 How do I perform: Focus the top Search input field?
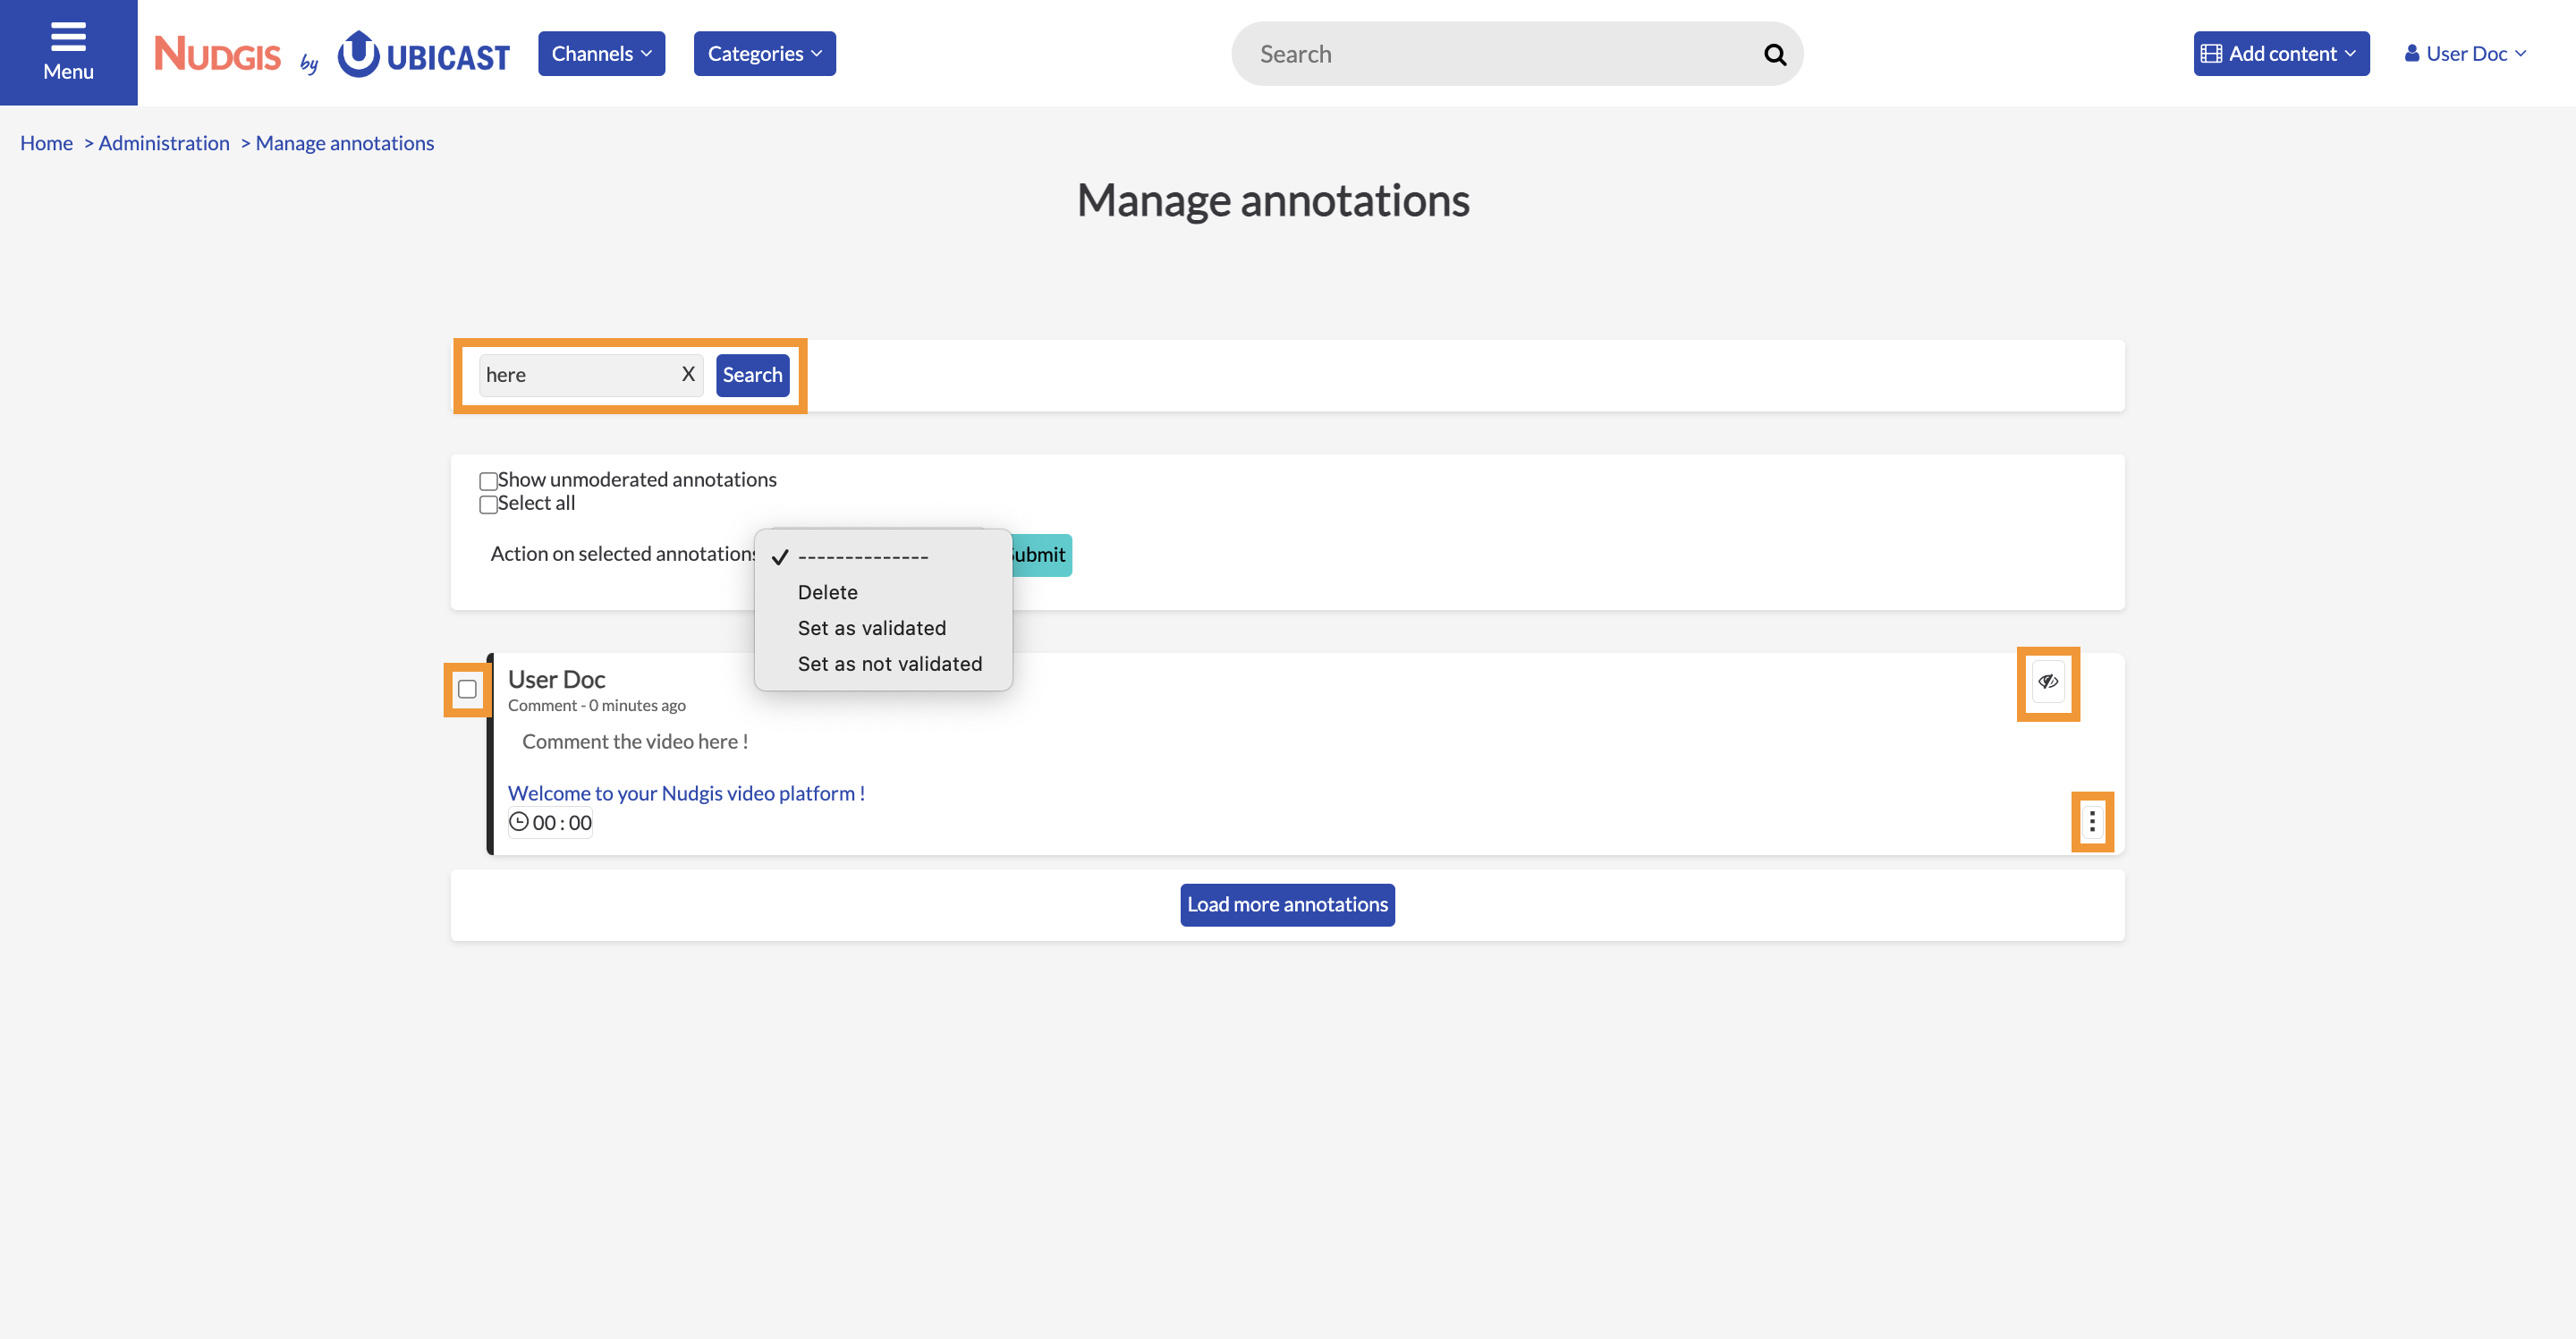1500,54
